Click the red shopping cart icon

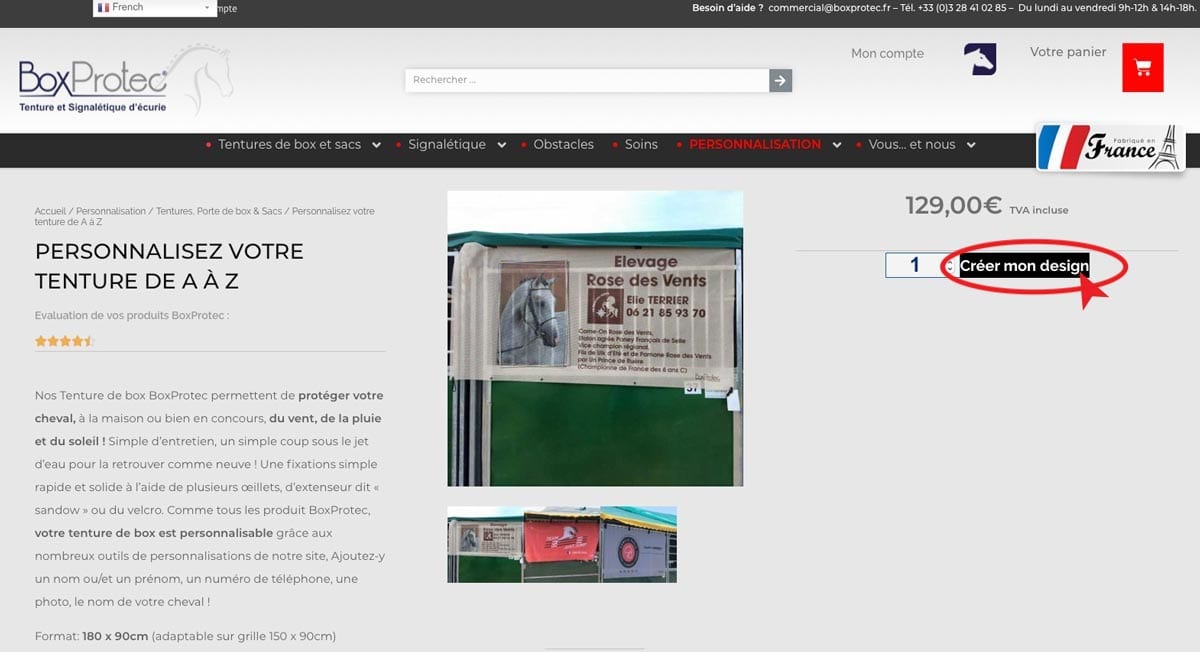[1142, 68]
